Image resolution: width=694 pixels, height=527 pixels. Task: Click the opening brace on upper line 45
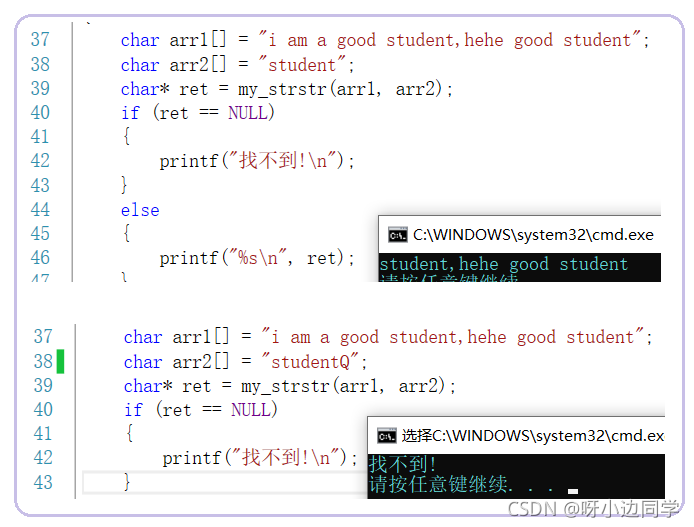tap(126, 233)
